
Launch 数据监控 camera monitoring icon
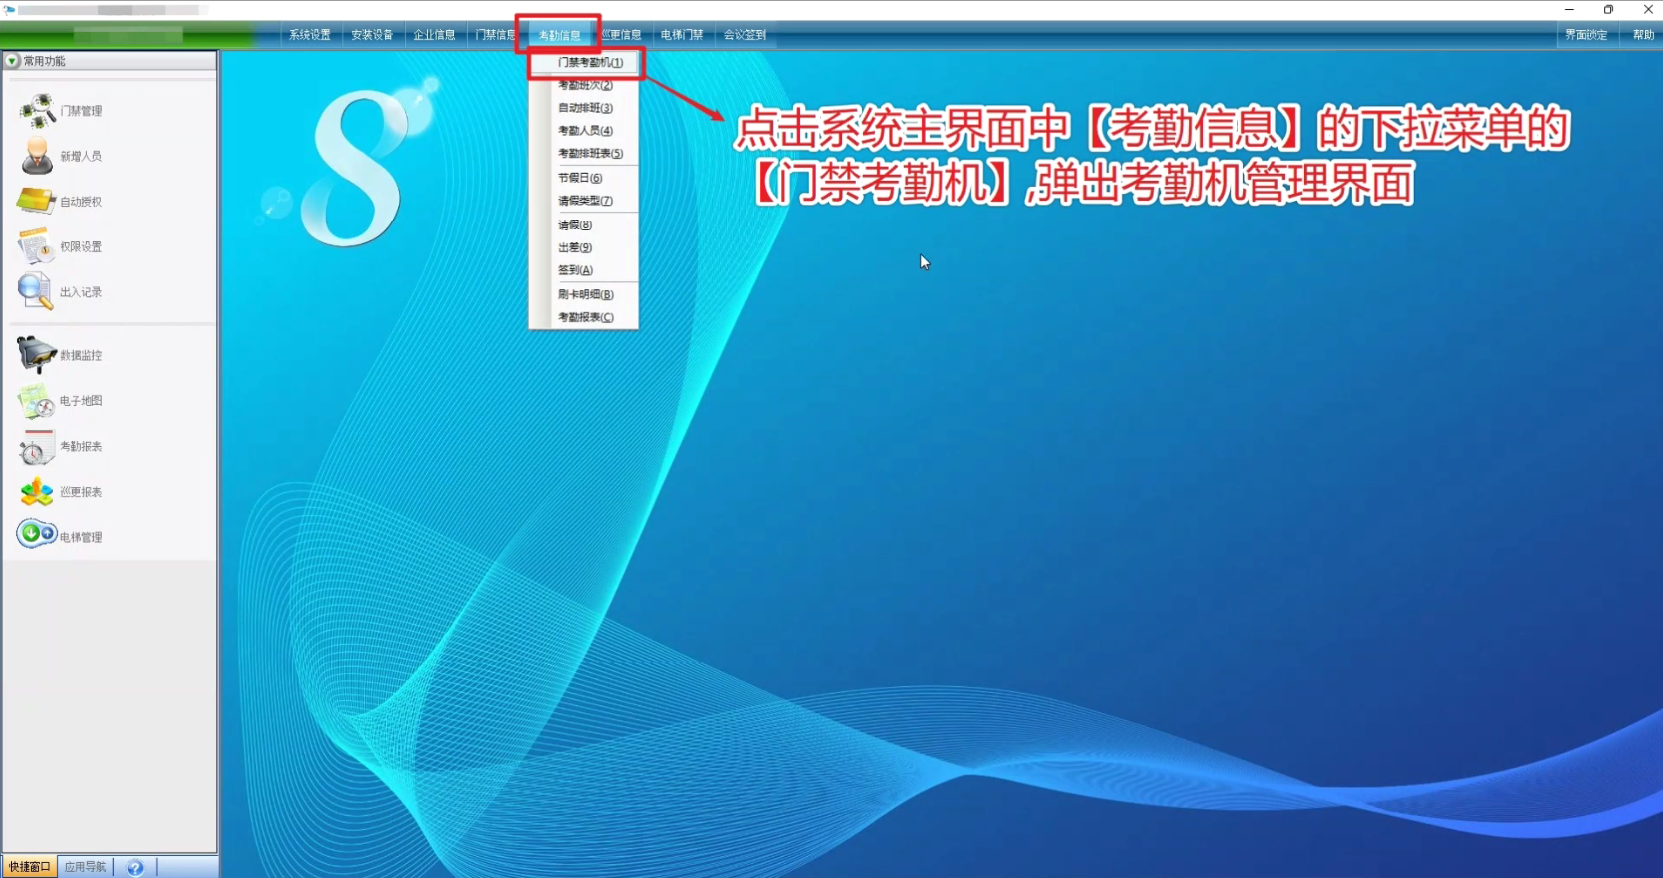click(x=36, y=355)
